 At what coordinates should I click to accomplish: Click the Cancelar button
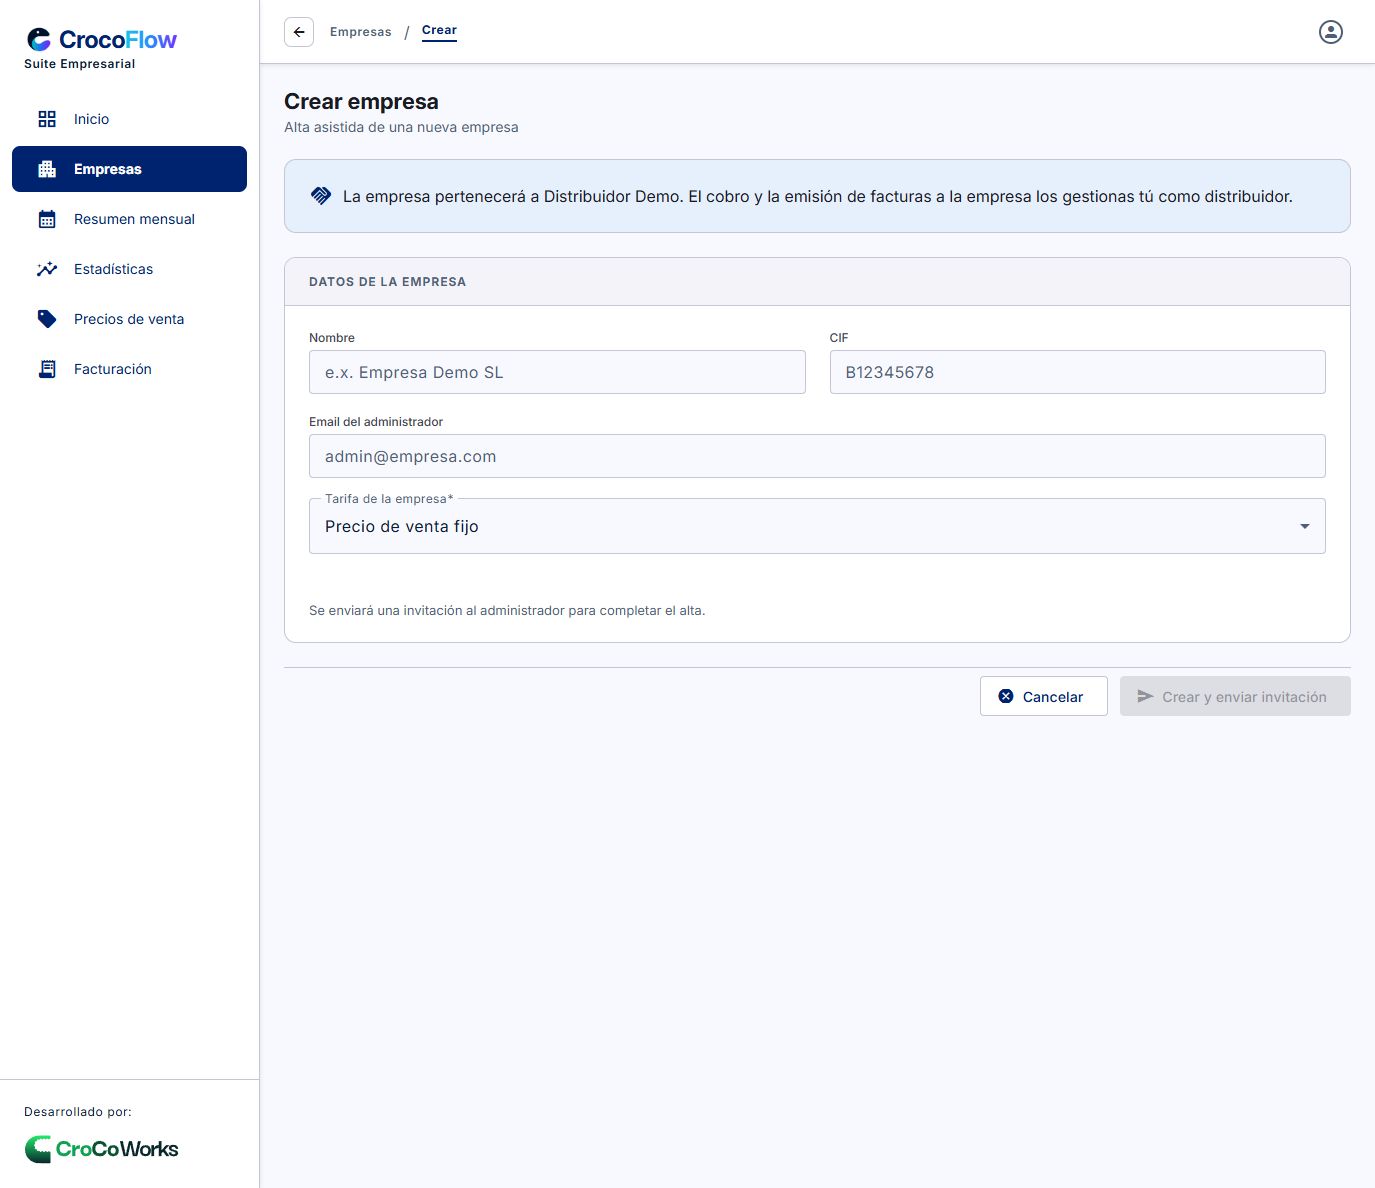pyautogui.click(x=1043, y=696)
